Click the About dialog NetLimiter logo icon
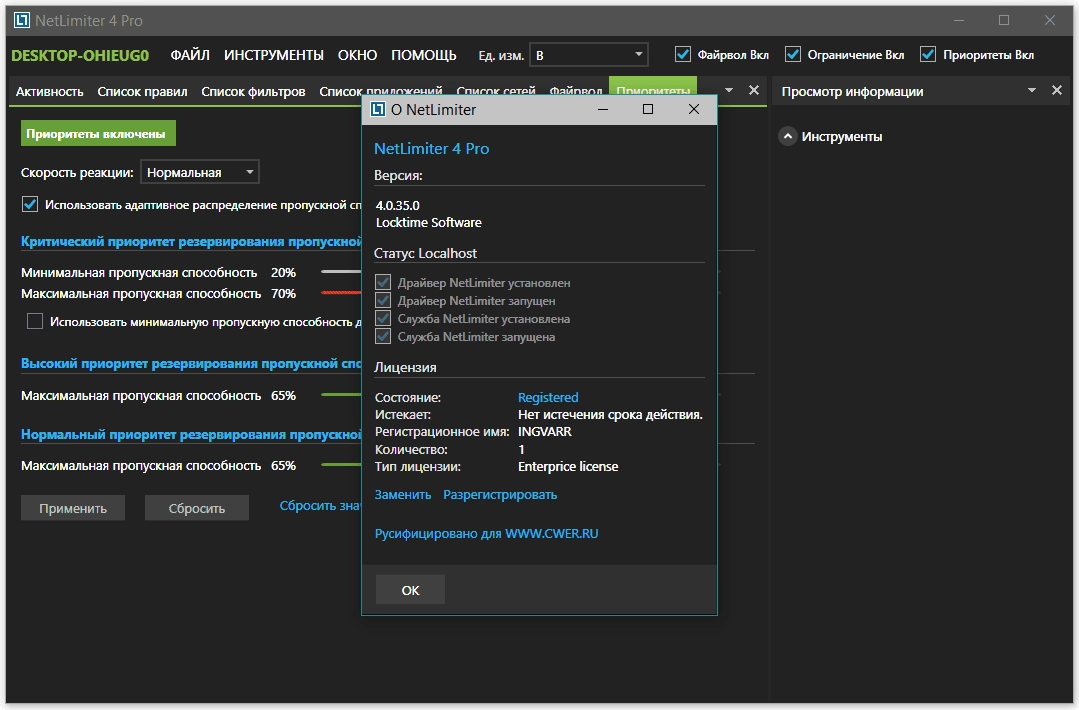 pos(378,109)
